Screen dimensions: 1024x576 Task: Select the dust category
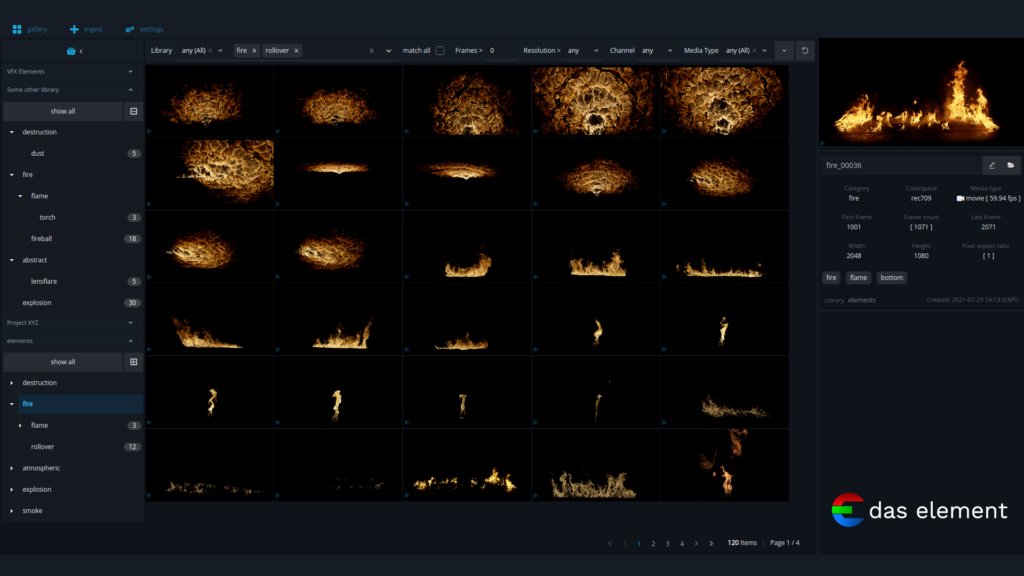tap(38, 153)
